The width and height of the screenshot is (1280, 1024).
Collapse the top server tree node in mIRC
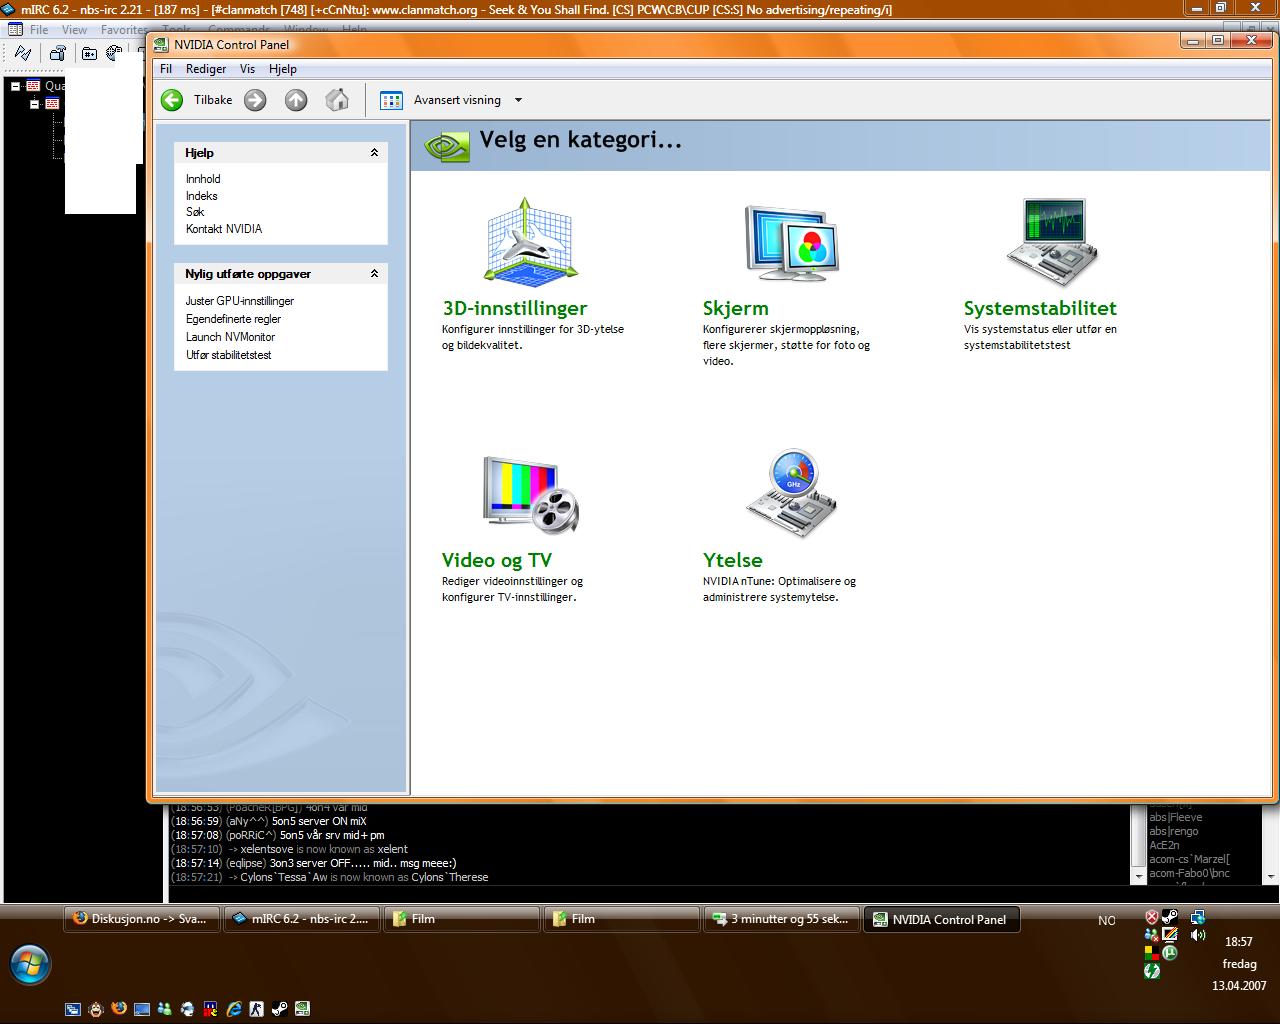[16, 86]
